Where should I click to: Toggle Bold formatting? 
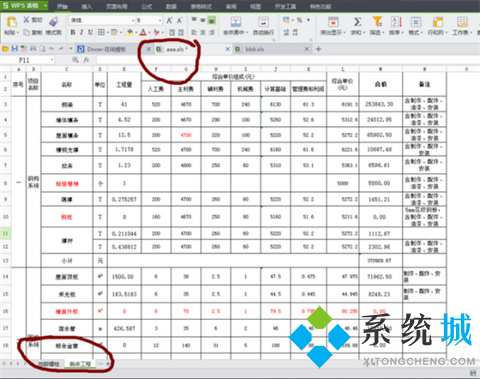pyautogui.click(x=73, y=32)
